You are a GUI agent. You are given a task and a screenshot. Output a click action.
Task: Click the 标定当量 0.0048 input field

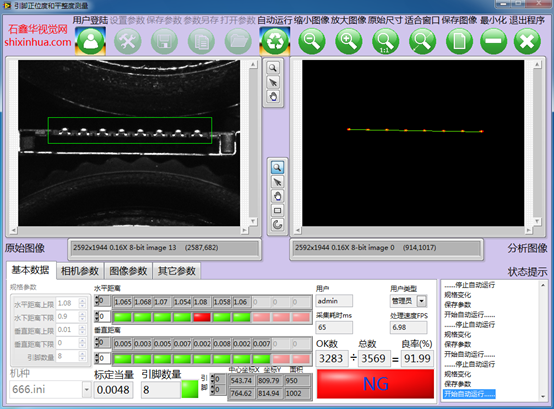point(113,390)
